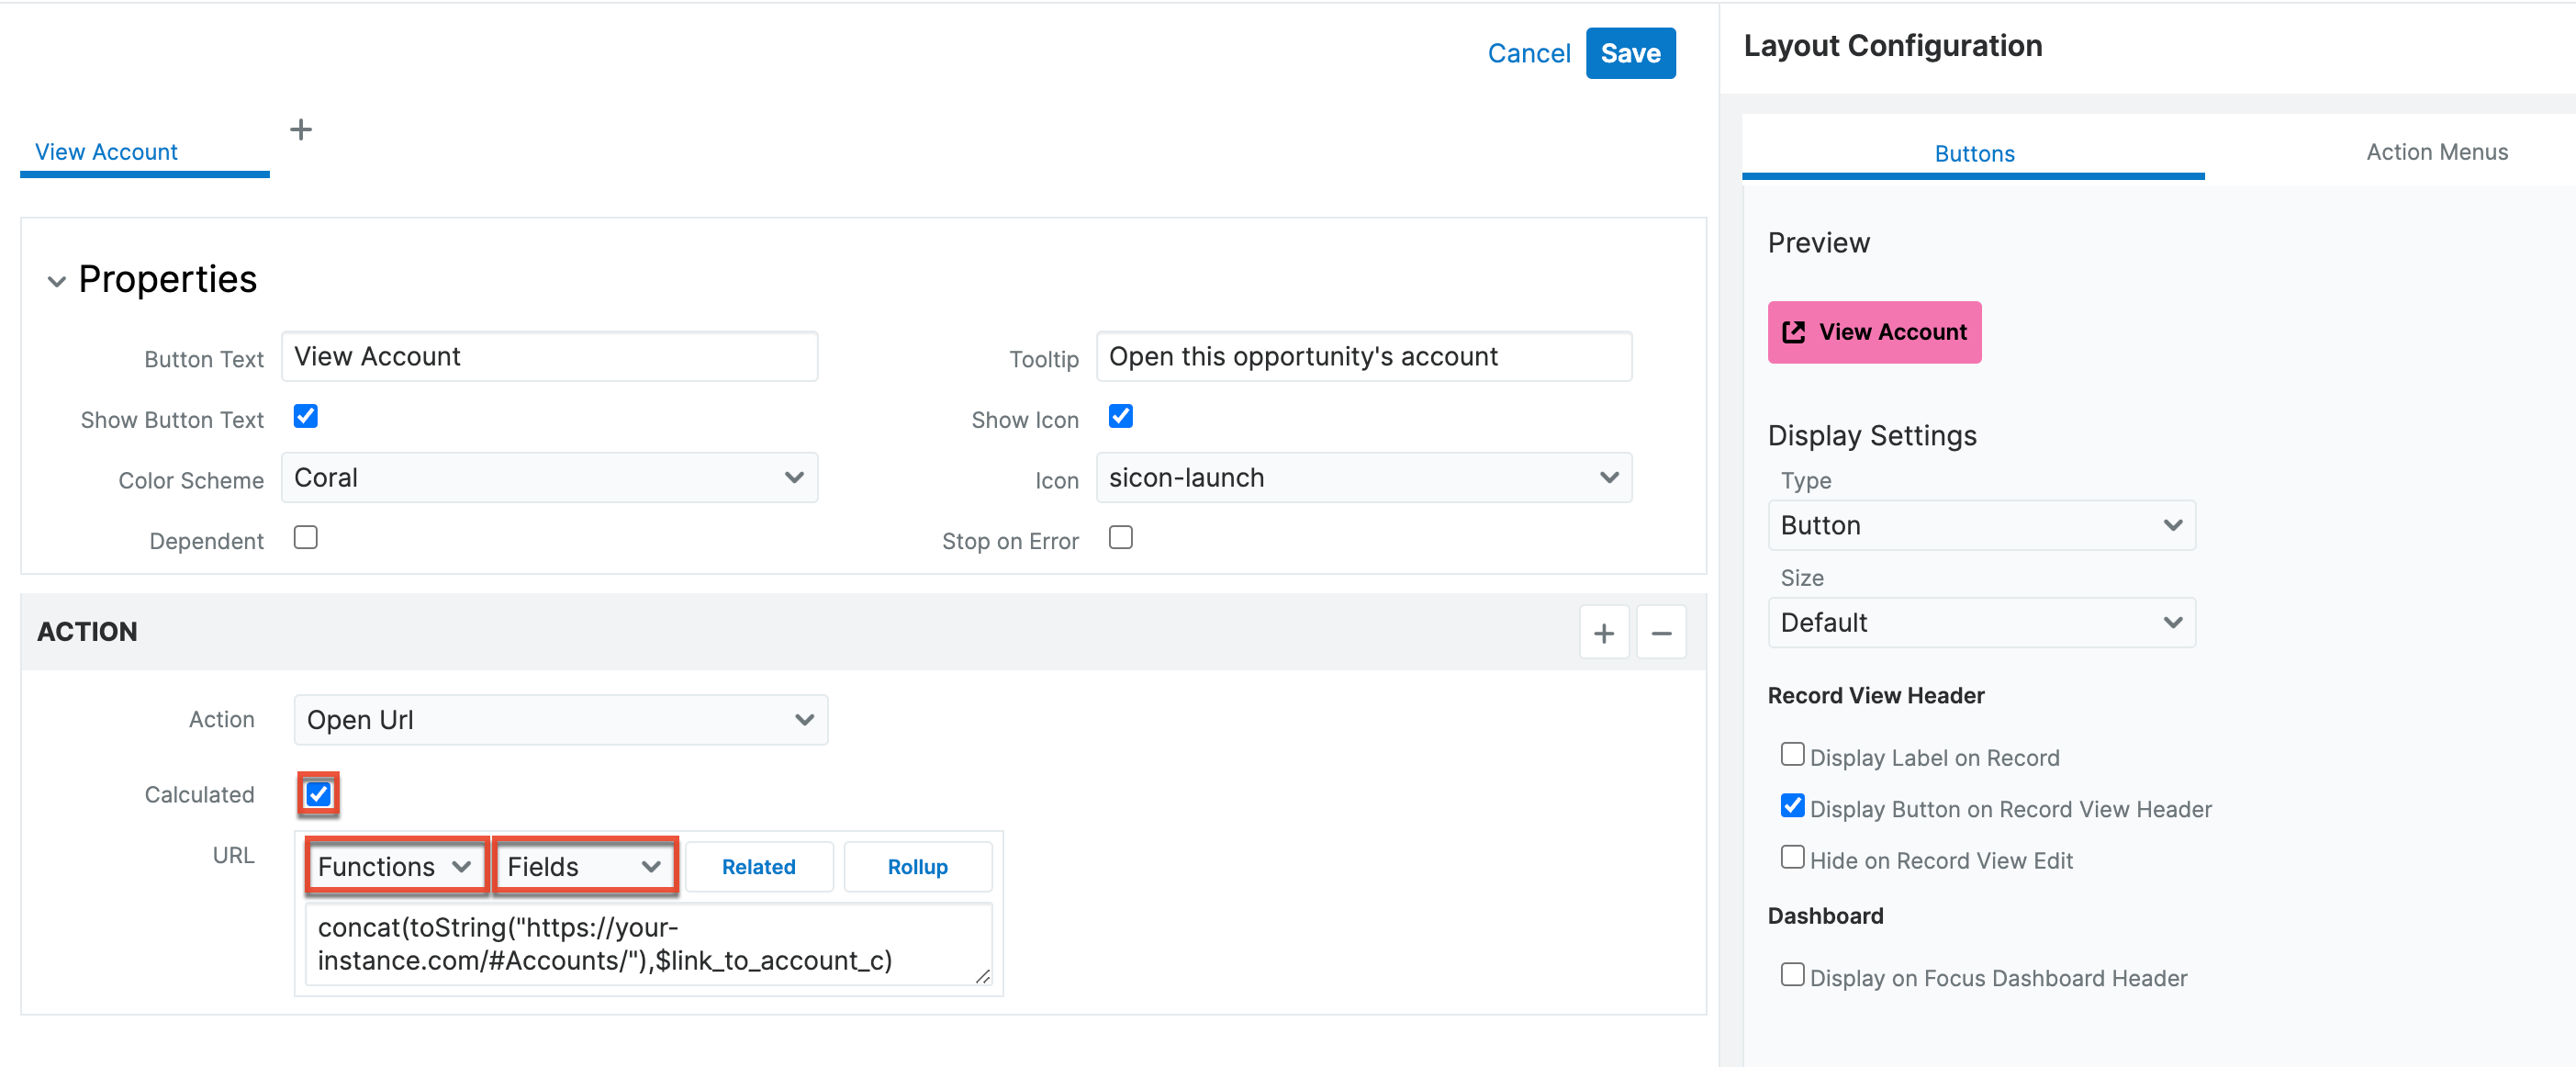Enable the Dependent checkbox
The image size is (2576, 1067).
click(x=305, y=537)
